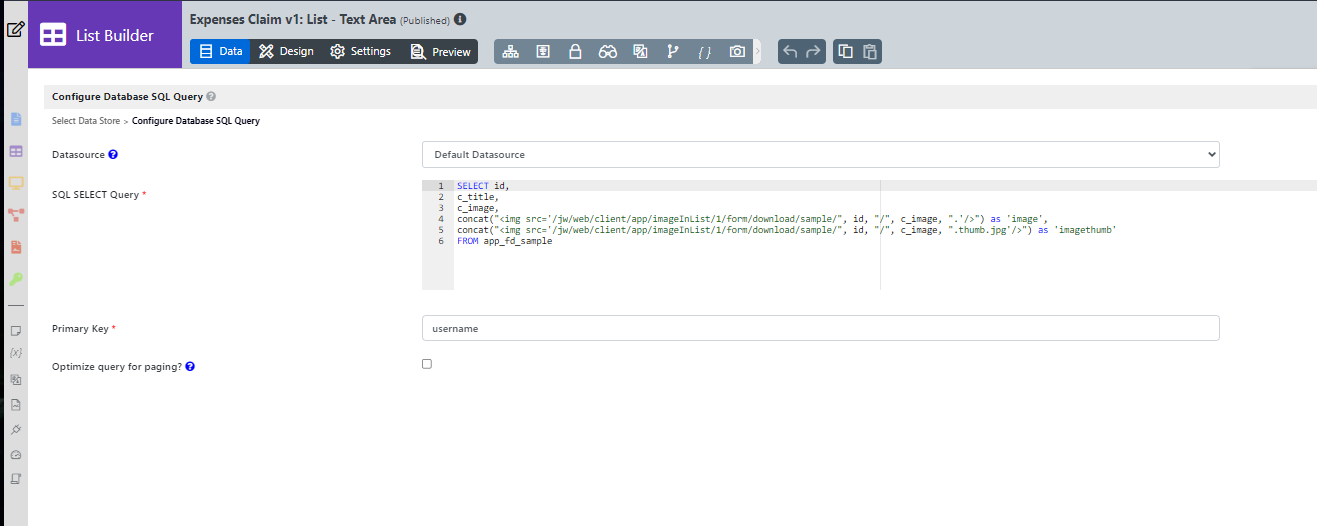Click the padlock permission icon
The image size is (1317, 526).
(x=575, y=52)
